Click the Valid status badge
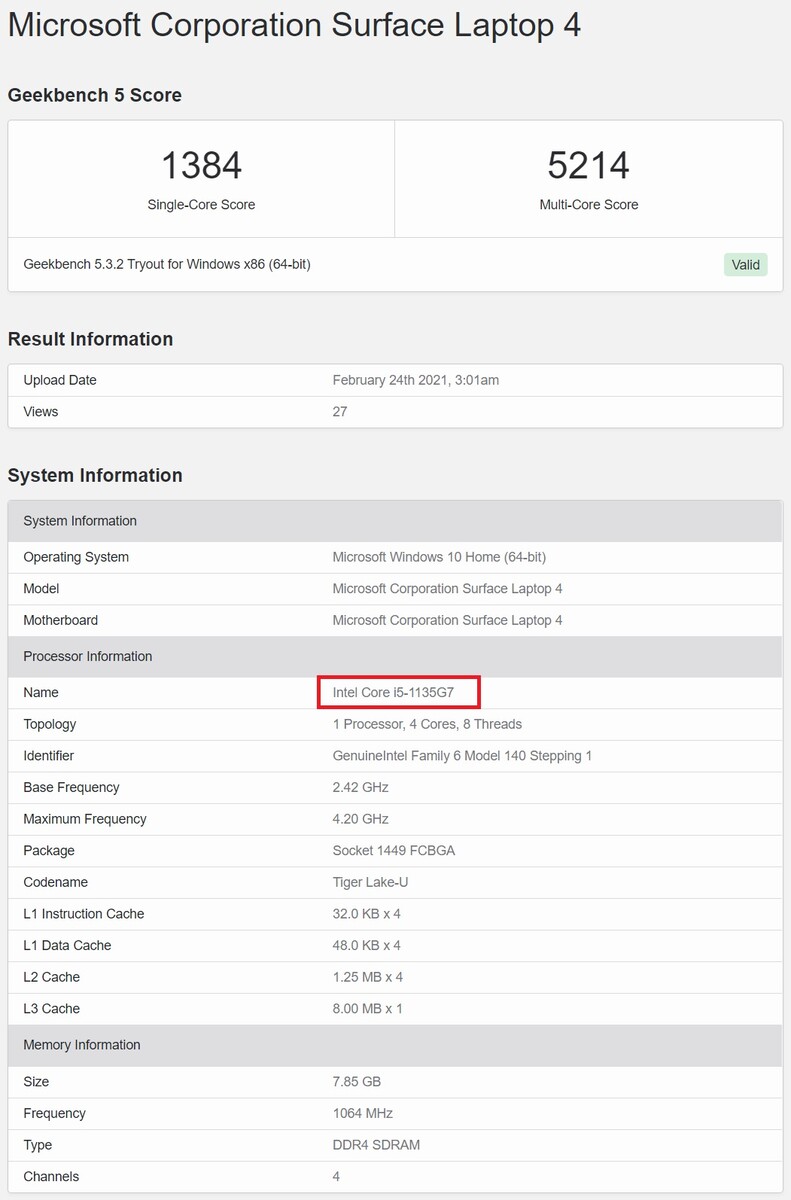This screenshot has height=1200, width=791. click(745, 265)
